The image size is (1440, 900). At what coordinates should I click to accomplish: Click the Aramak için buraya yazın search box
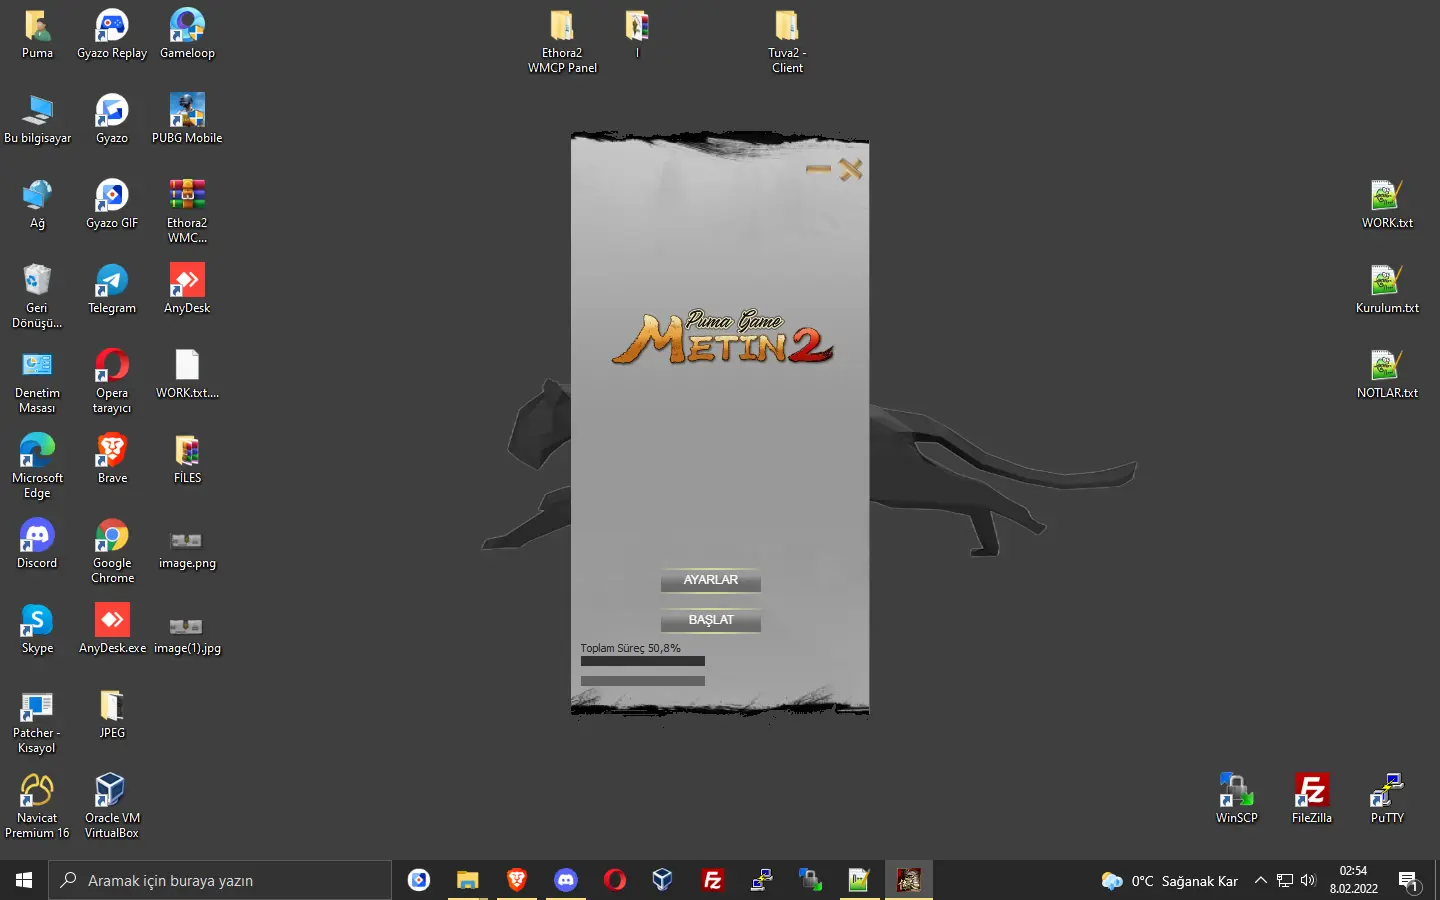pyautogui.click(x=220, y=880)
